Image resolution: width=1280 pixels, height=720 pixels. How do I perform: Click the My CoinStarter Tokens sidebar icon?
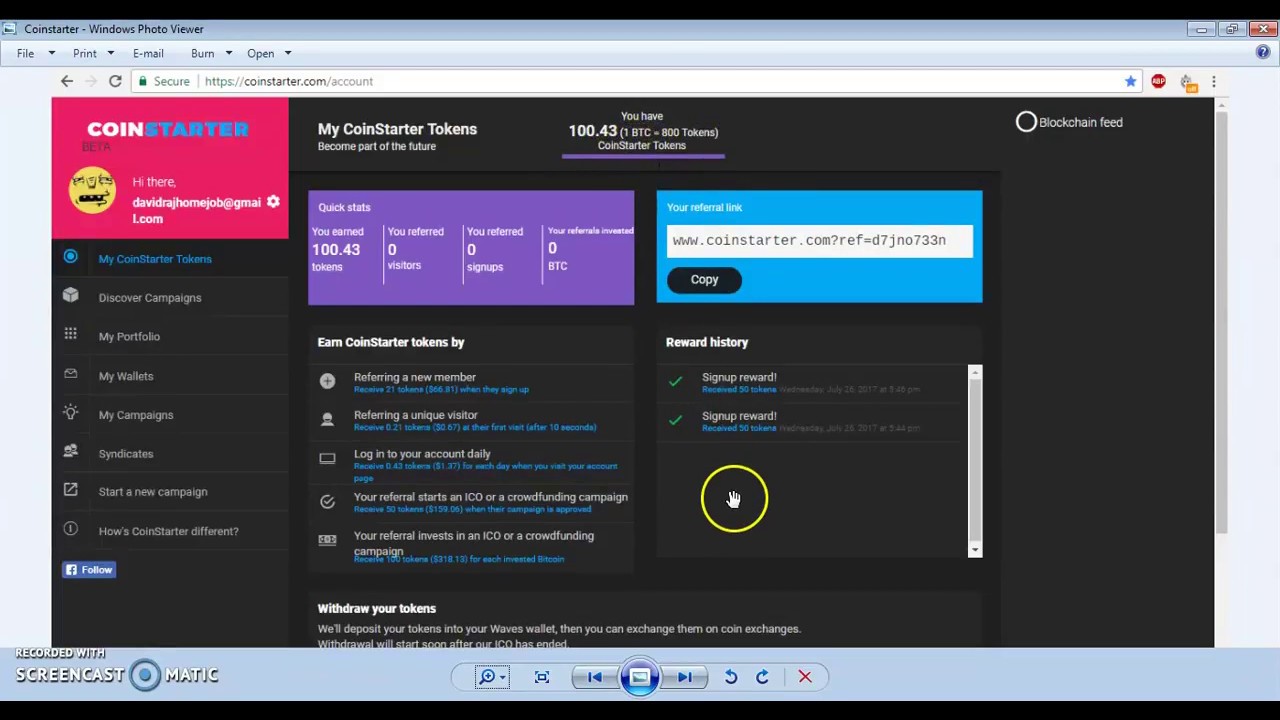pyautogui.click(x=70, y=257)
